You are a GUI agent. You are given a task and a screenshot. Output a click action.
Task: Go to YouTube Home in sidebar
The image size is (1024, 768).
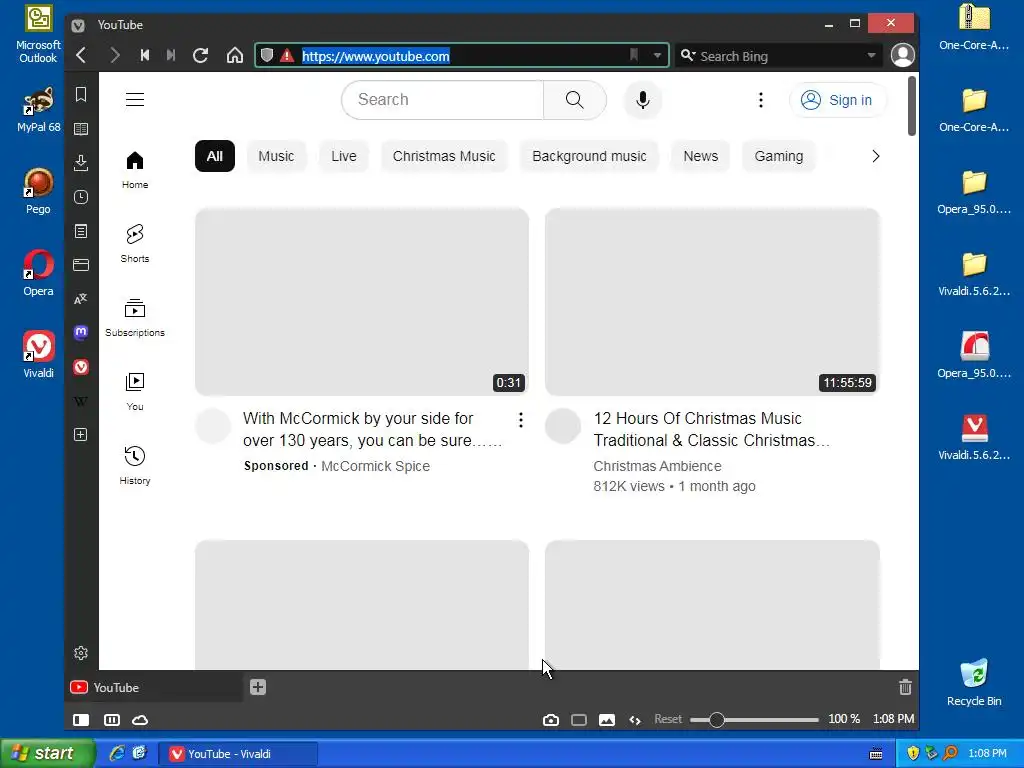(135, 170)
